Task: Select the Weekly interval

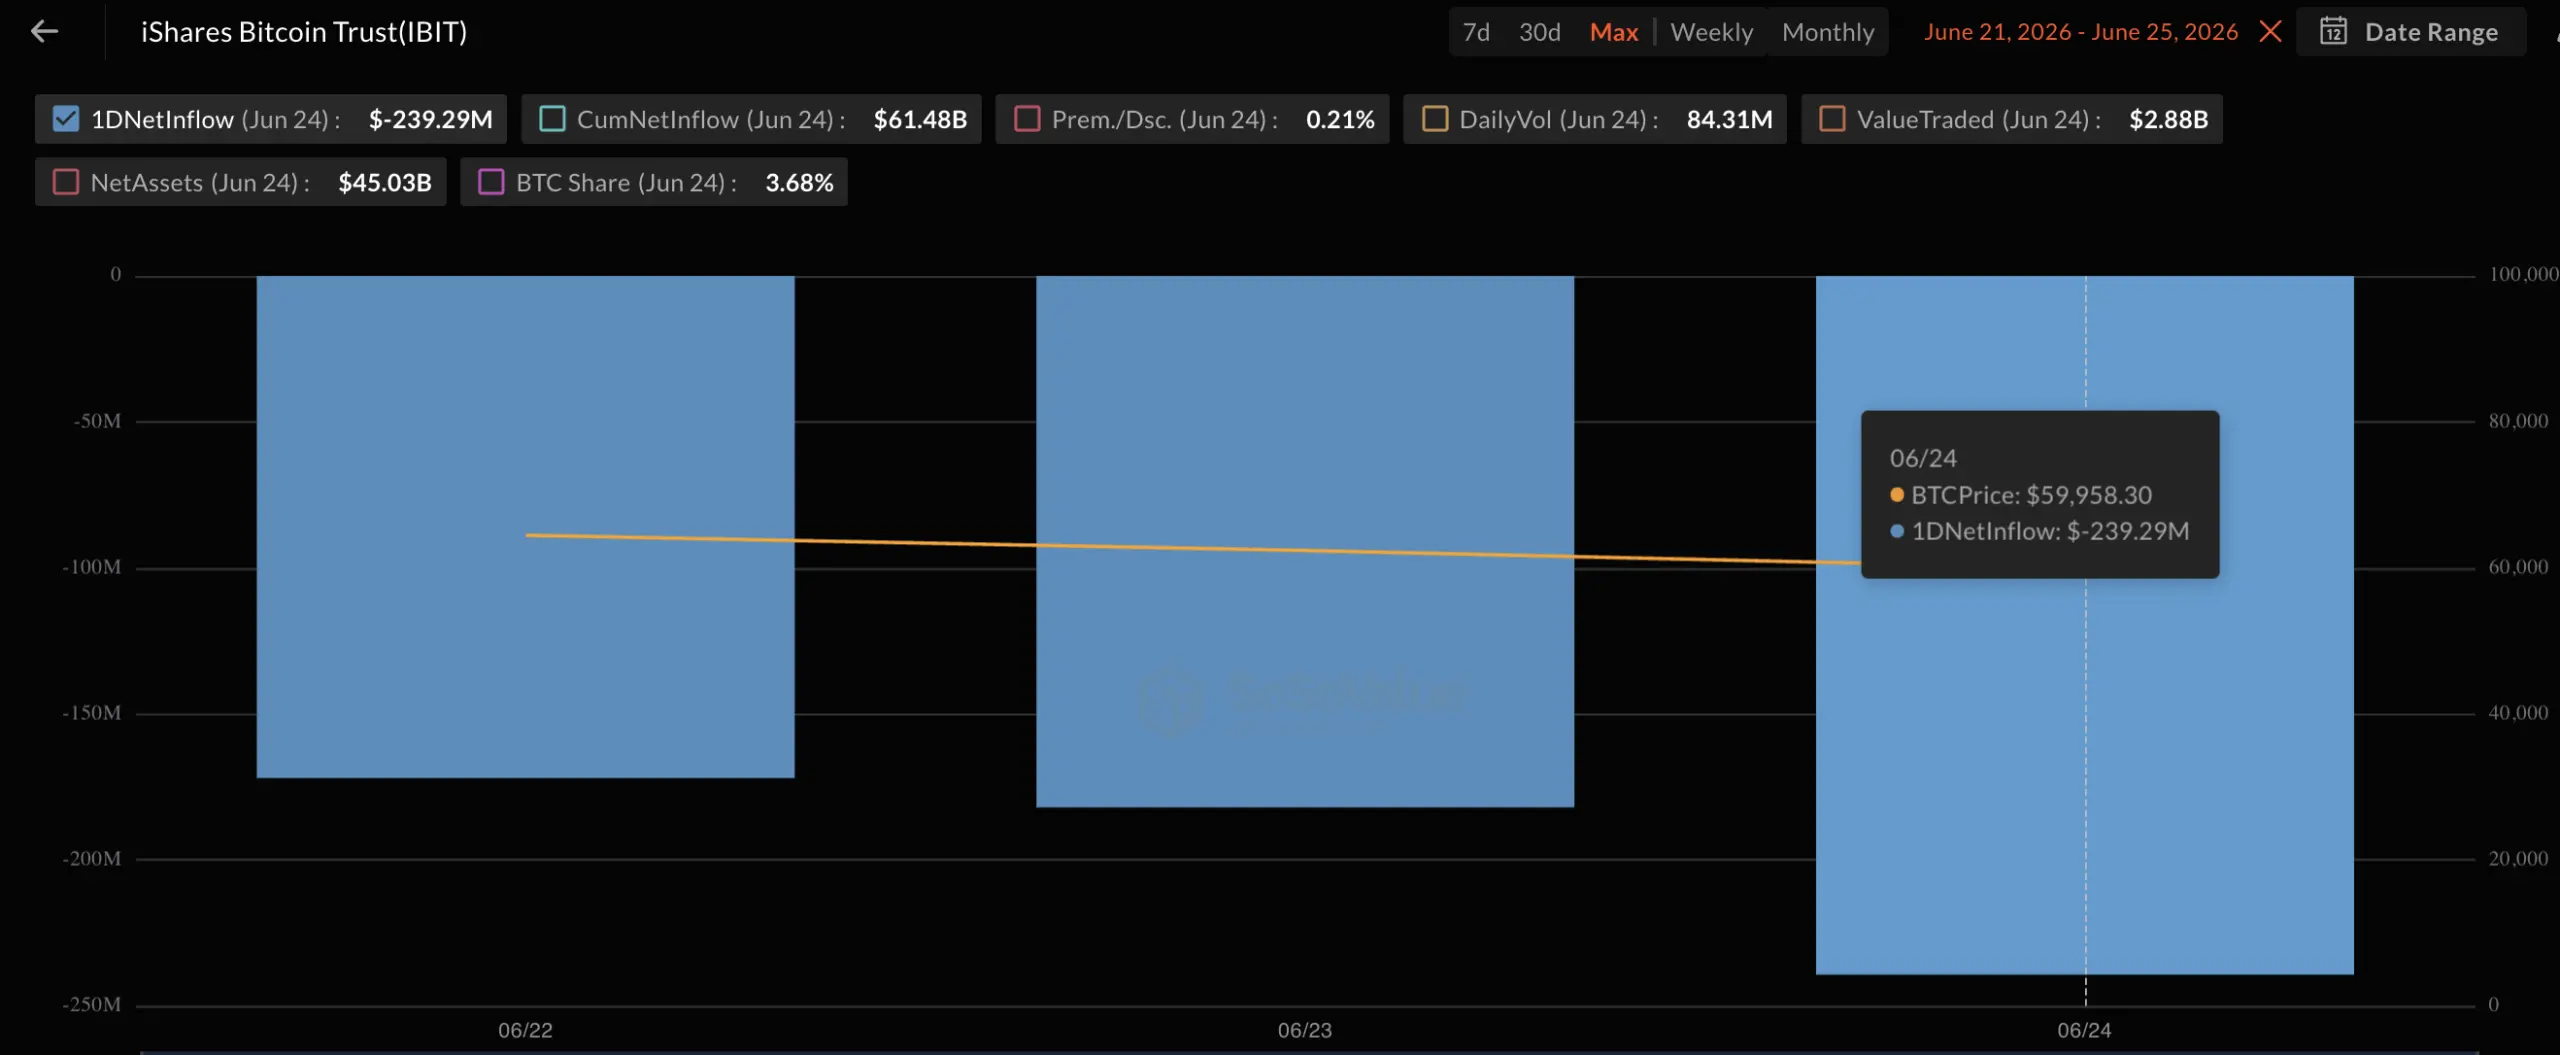Action: point(1711,32)
